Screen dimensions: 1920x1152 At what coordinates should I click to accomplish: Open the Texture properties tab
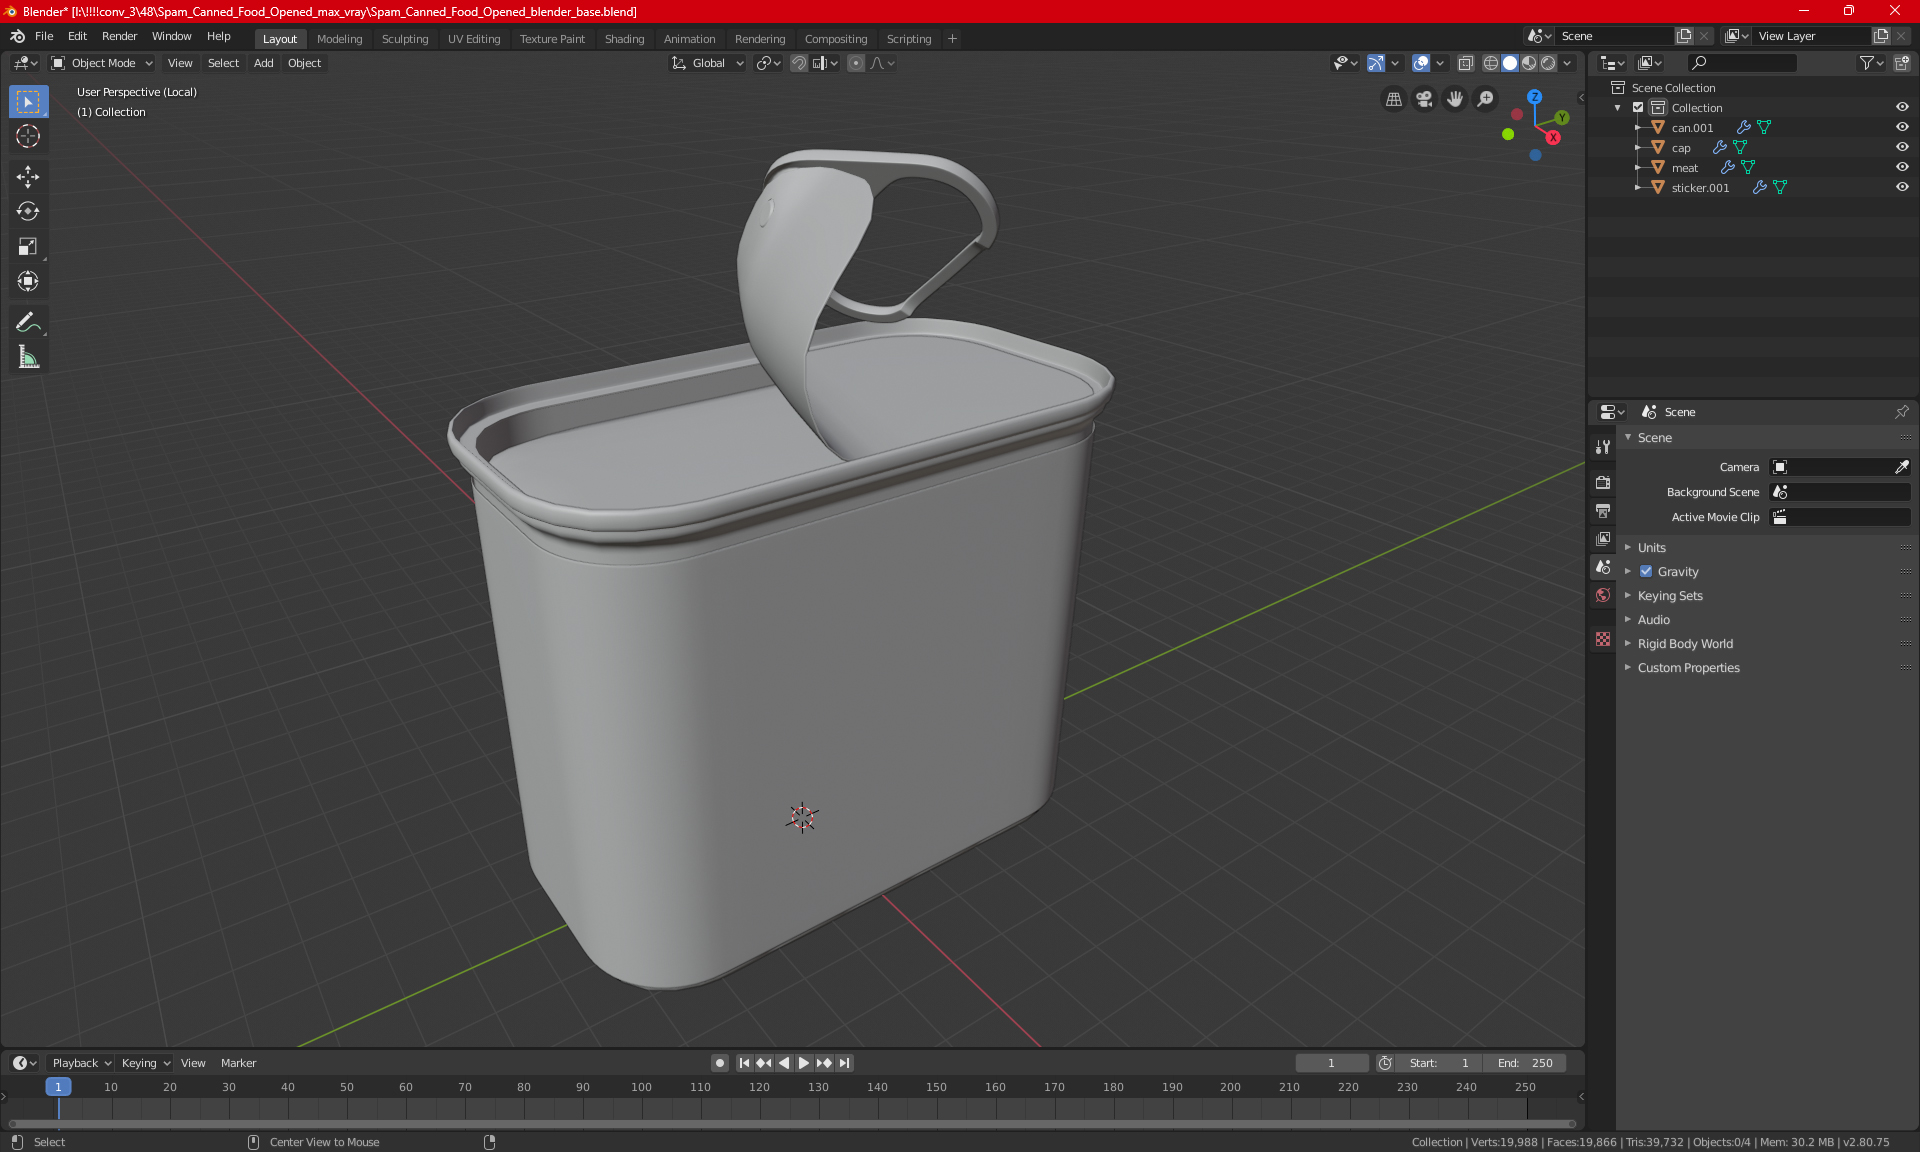(x=1603, y=639)
